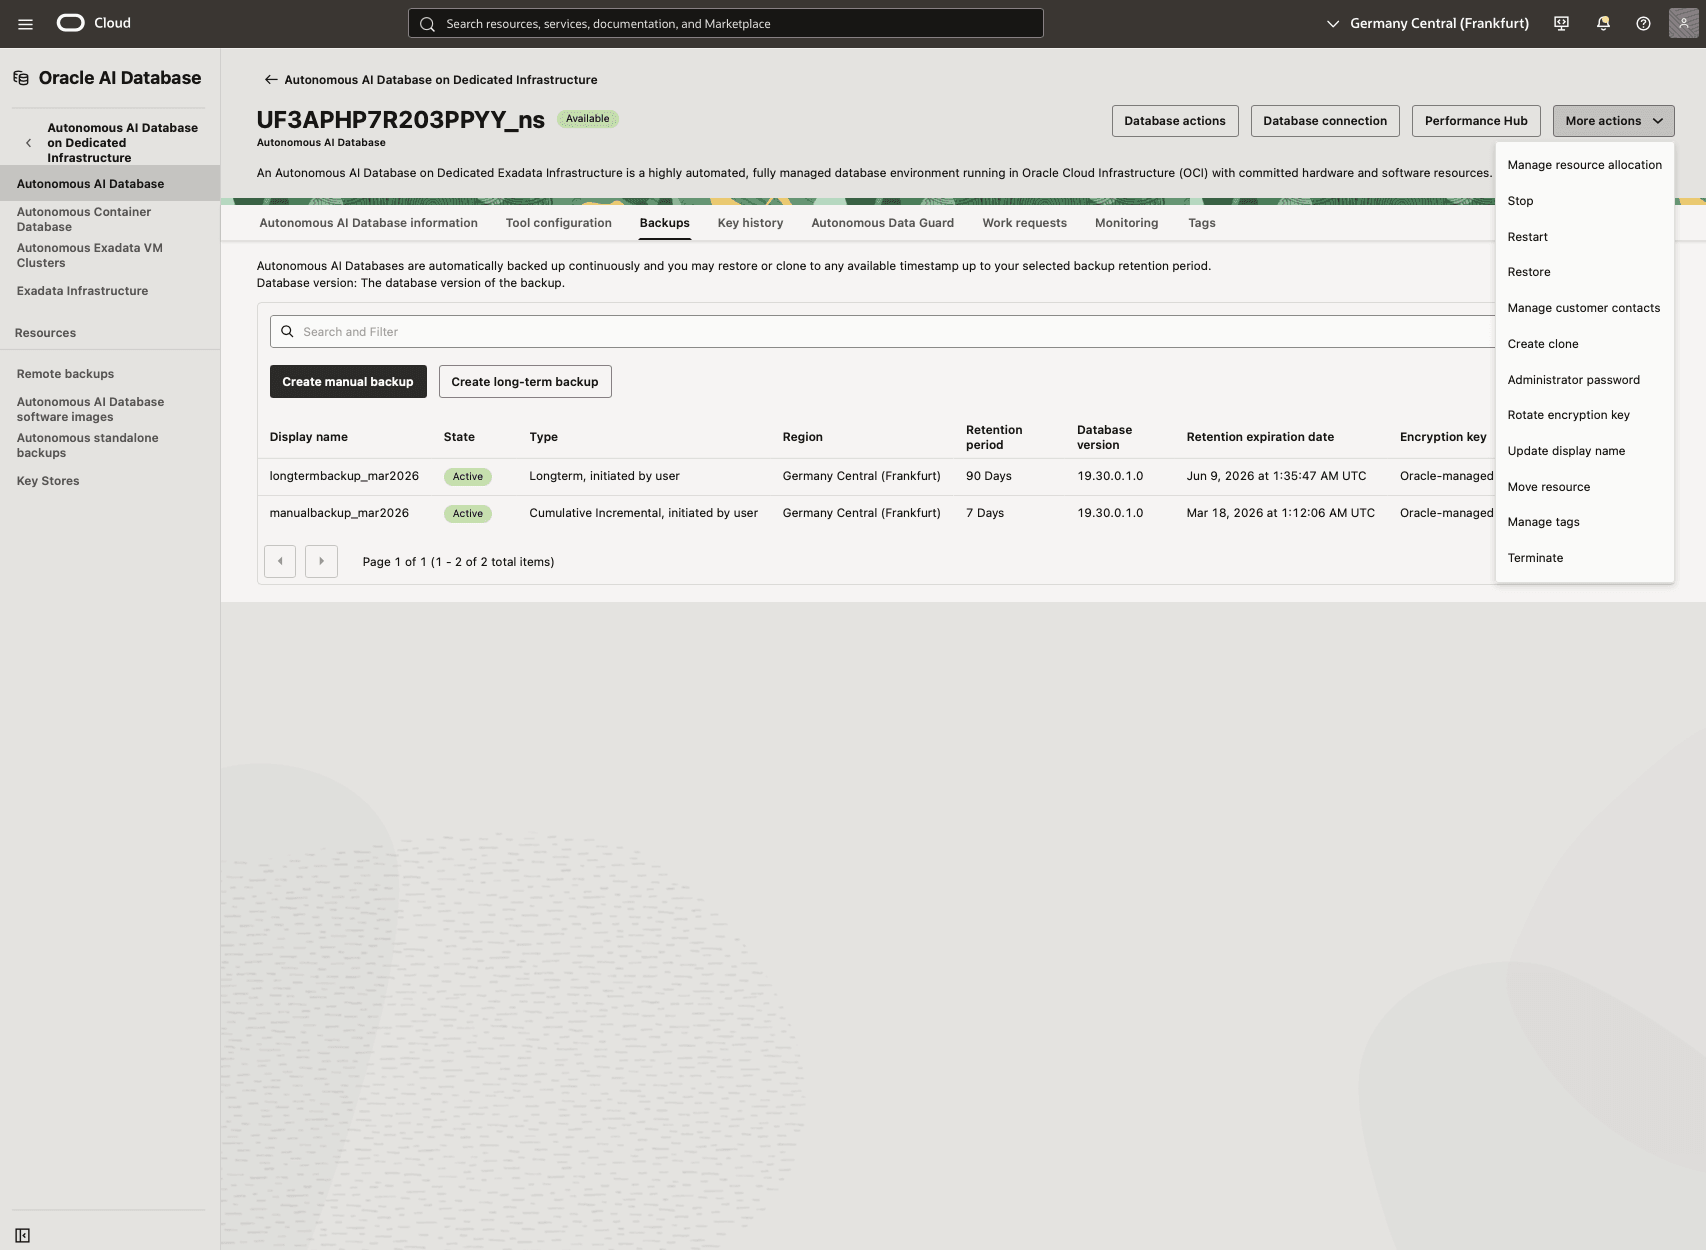Viewport: 1706px width, 1250px height.
Task: Choose Restore from the menu
Action: 1584,272
